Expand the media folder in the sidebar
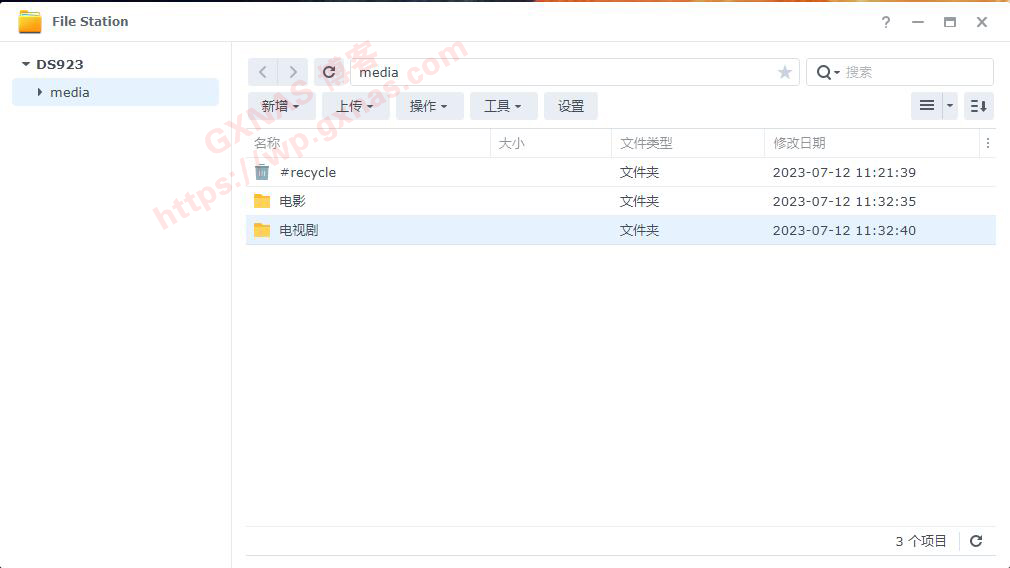This screenshot has height=568, width=1010. 39,92
